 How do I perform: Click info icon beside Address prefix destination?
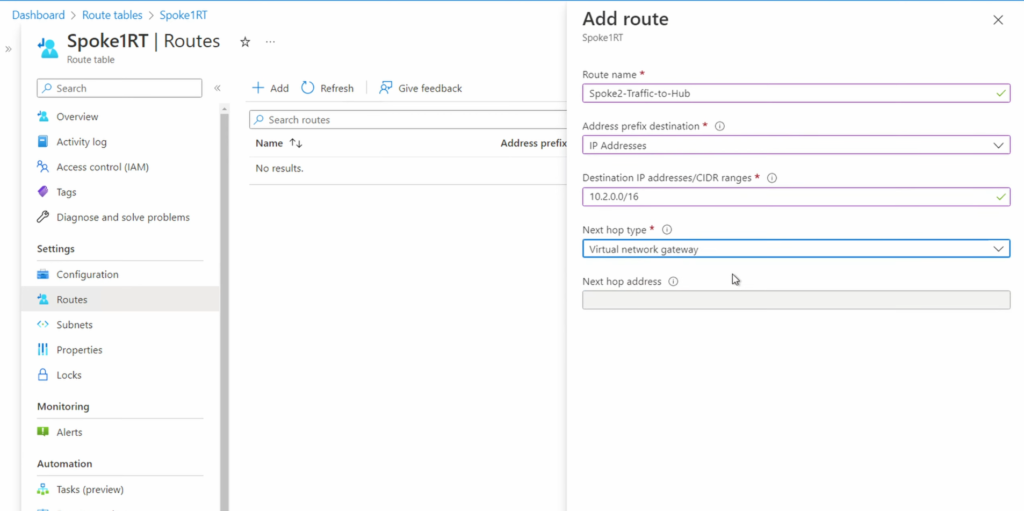tap(720, 126)
